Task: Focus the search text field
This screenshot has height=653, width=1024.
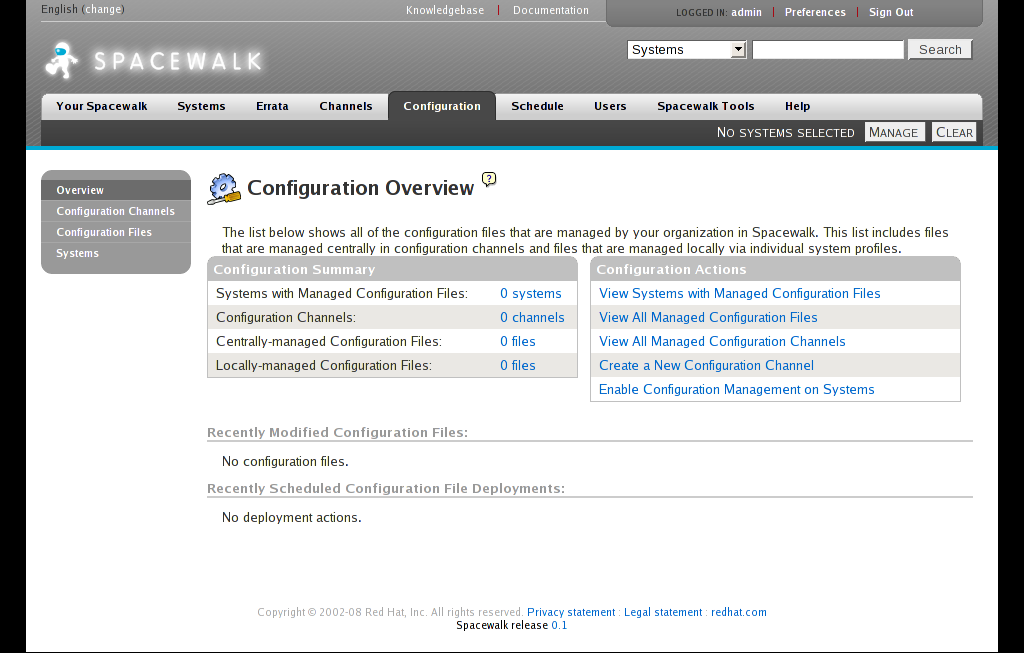Action: [x=827, y=50]
